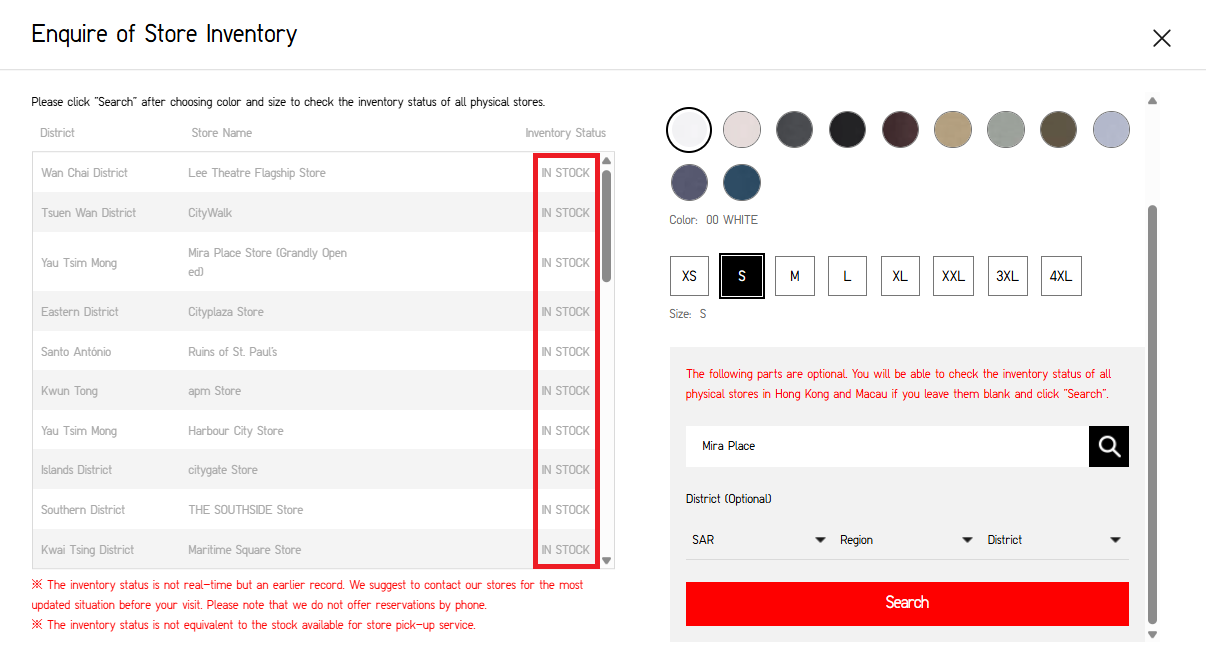Screen dimensions: 1206x664
Task: Select size XS
Action: pyautogui.click(x=689, y=276)
